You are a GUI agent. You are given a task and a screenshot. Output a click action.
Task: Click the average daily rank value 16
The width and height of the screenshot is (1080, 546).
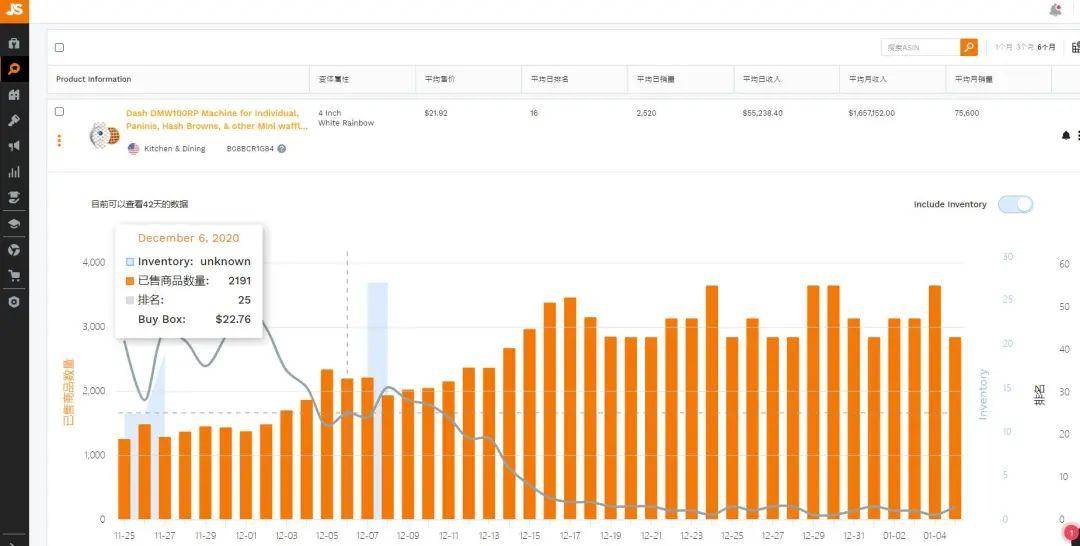(x=534, y=113)
